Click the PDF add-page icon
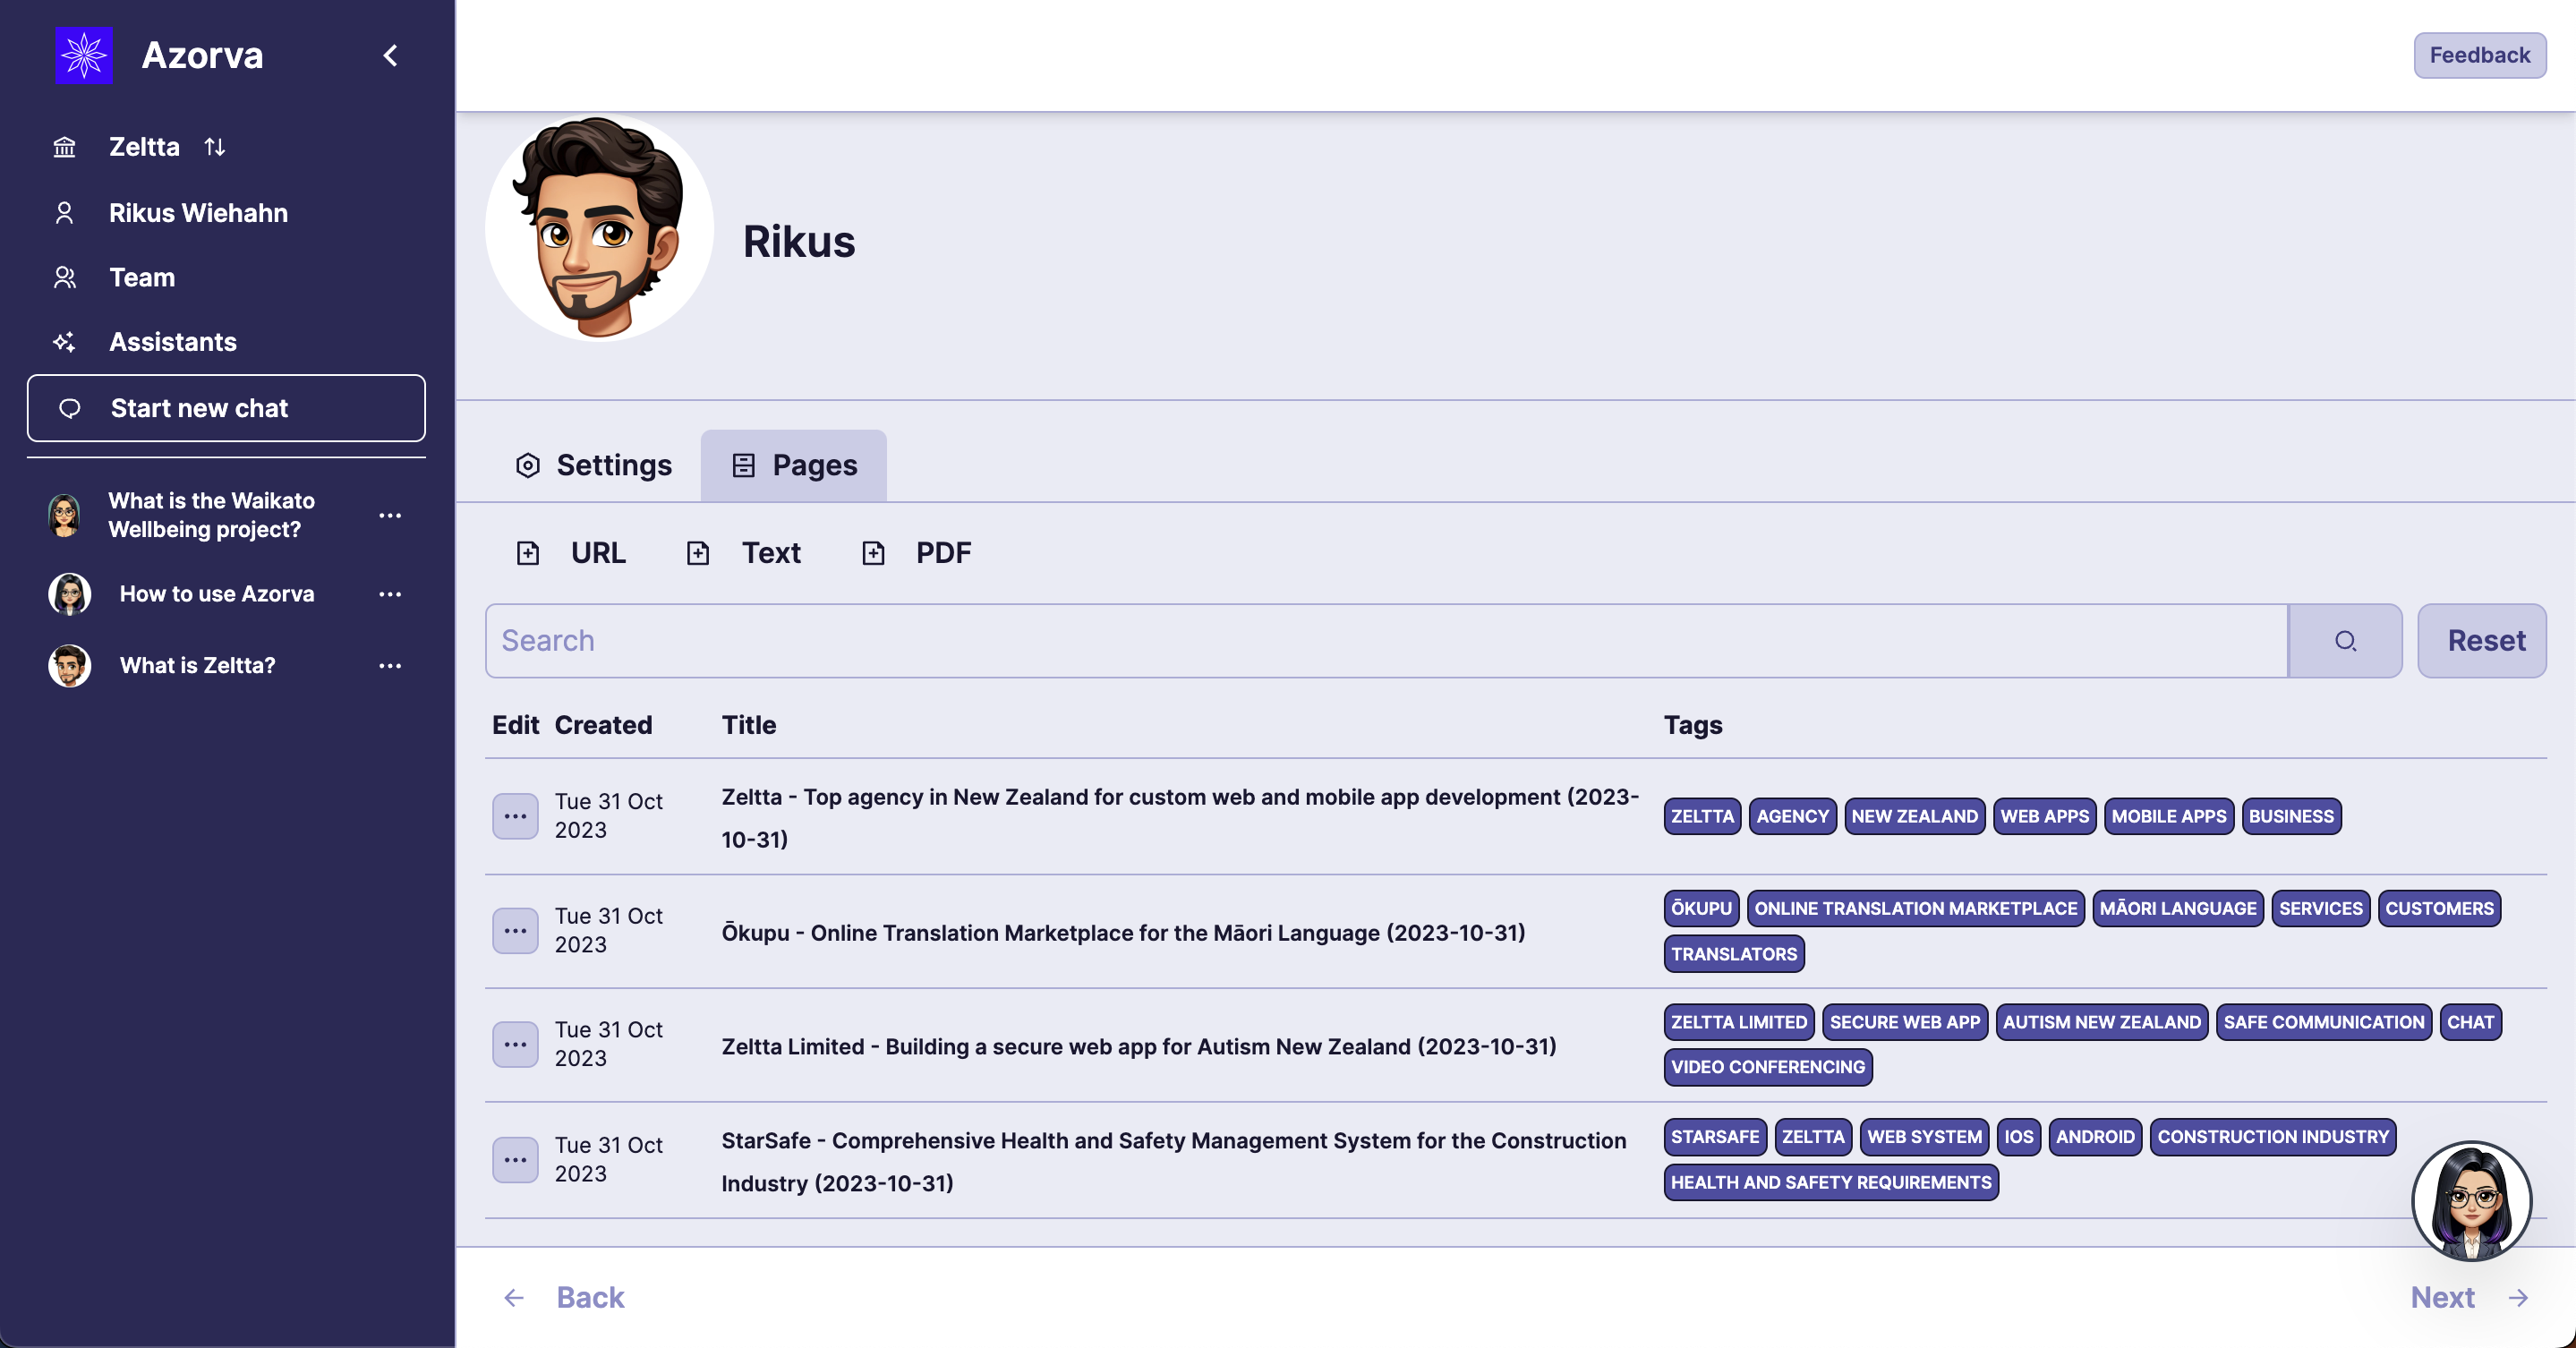Viewport: 2576px width, 1348px height. 874,552
